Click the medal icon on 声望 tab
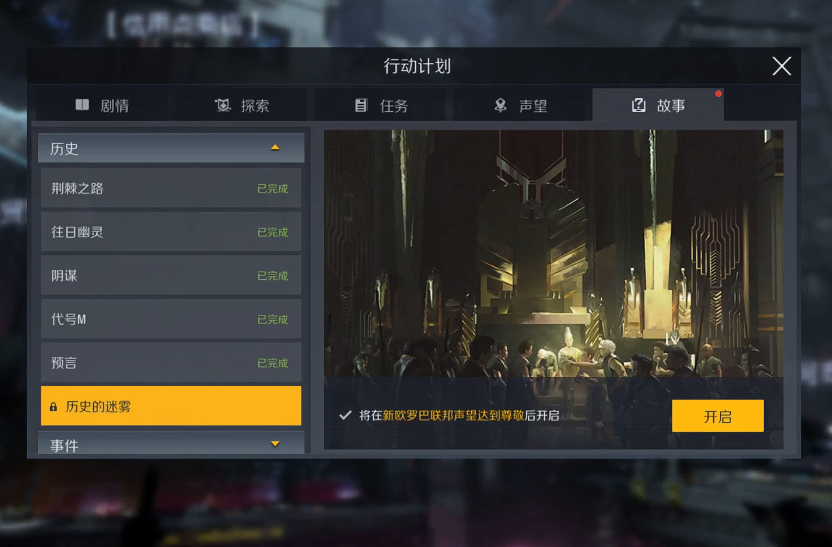 pyautogui.click(x=500, y=105)
